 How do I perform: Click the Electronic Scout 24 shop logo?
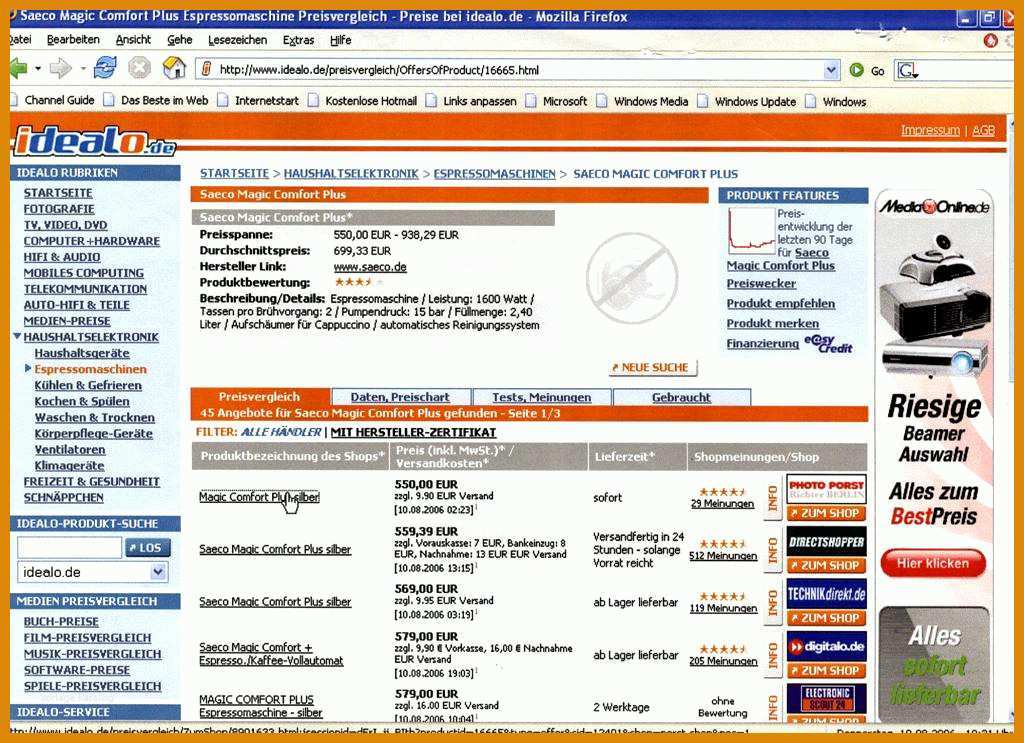(x=826, y=699)
